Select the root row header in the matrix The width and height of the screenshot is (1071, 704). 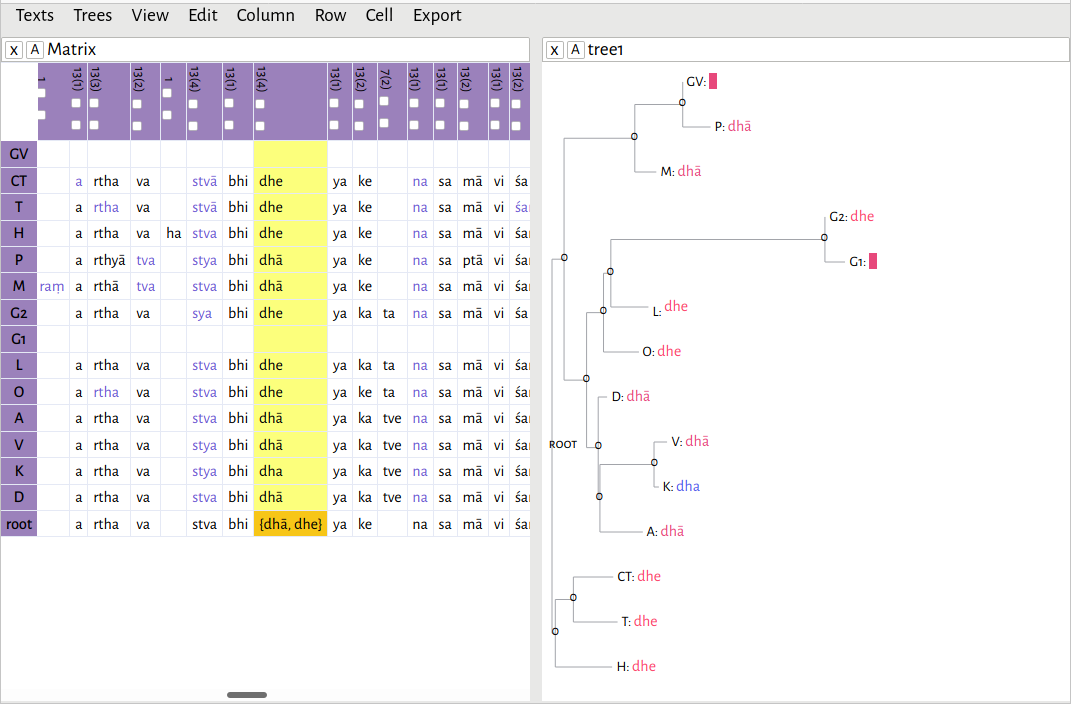[18, 523]
